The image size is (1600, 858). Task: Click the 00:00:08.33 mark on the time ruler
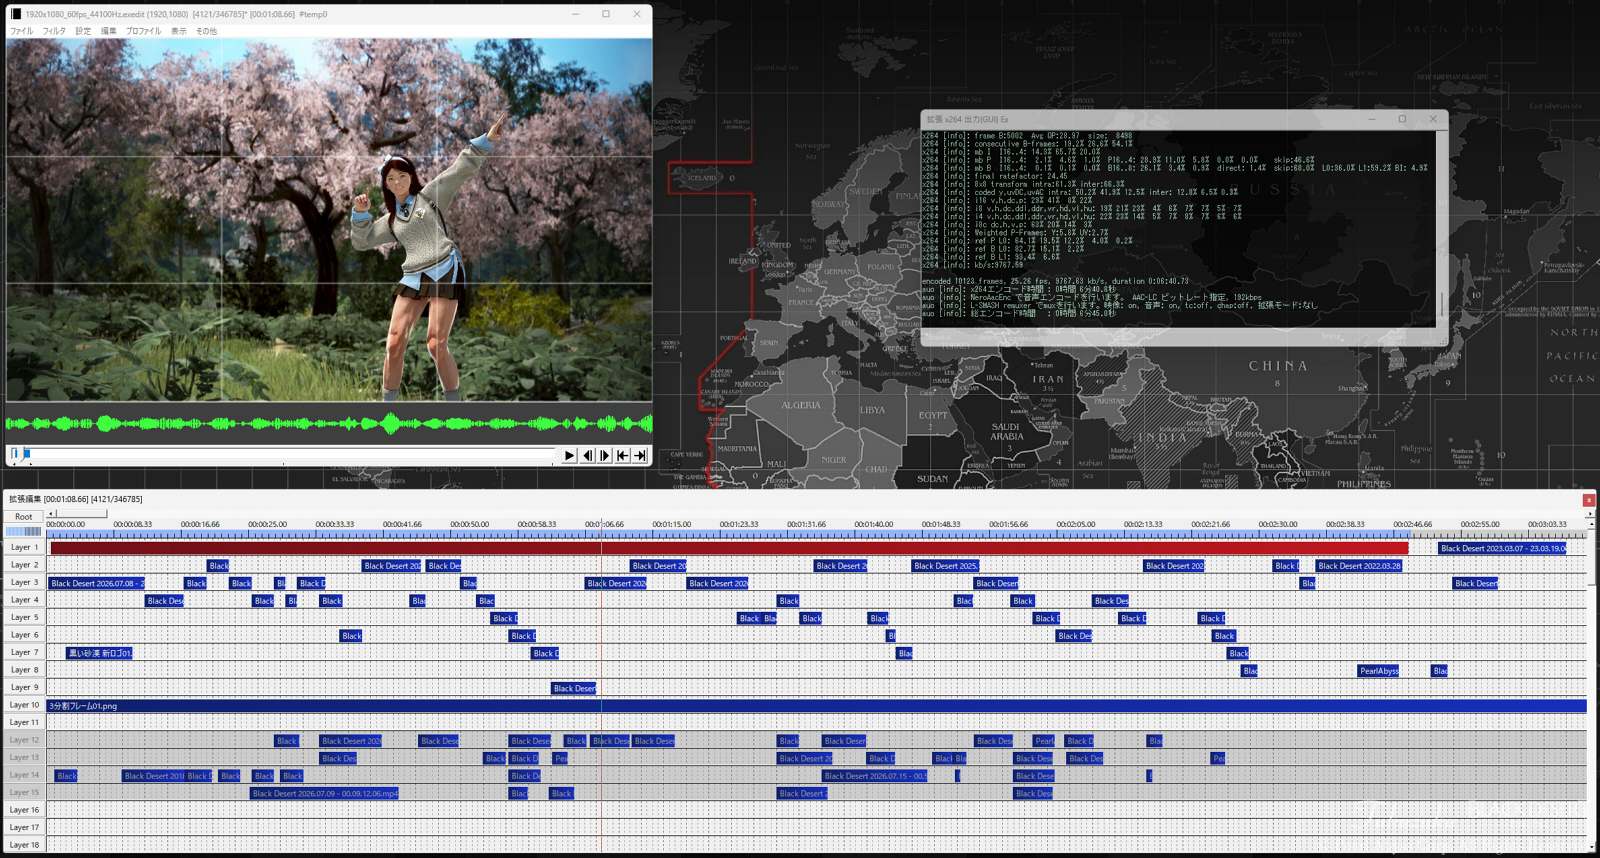click(133, 524)
